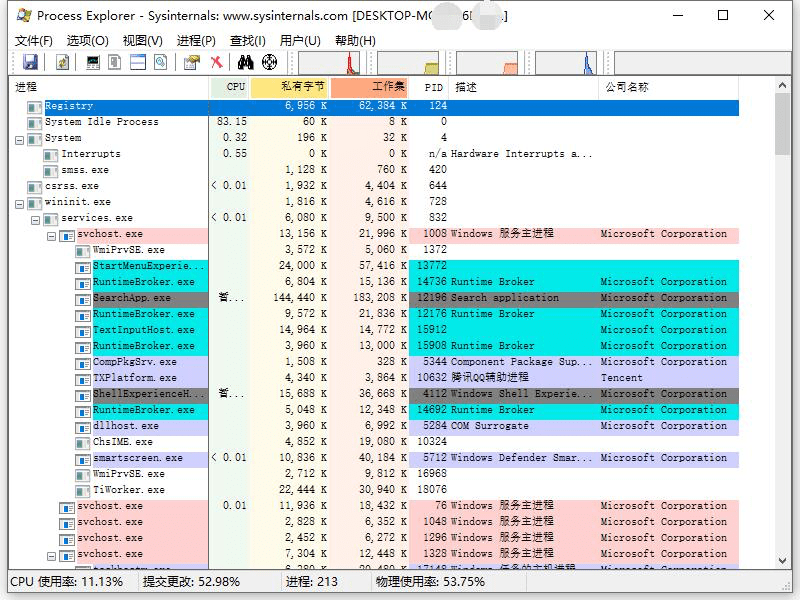Viewport: 800px width, 600px height.
Task: Click the blue I/O graph in toolbar
Action: click(566, 63)
